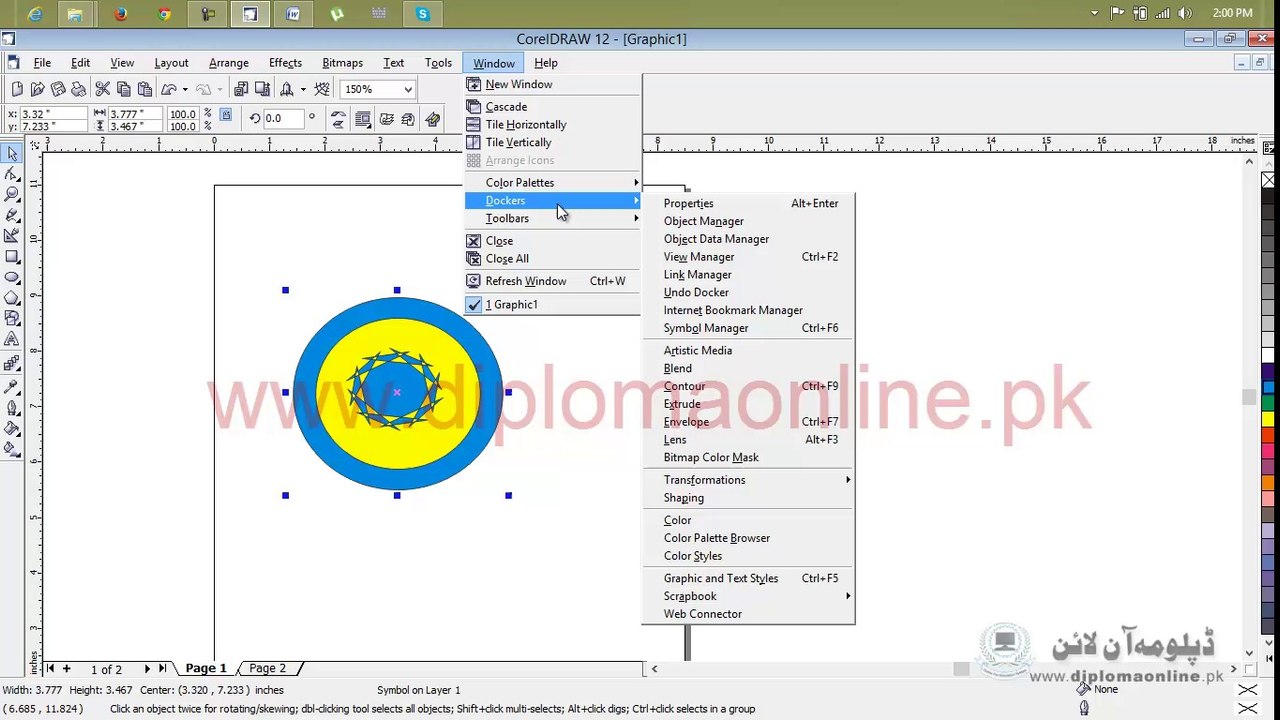Click the Cut scissors icon
Image resolution: width=1280 pixels, height=720 pixels.
[103, 89]
